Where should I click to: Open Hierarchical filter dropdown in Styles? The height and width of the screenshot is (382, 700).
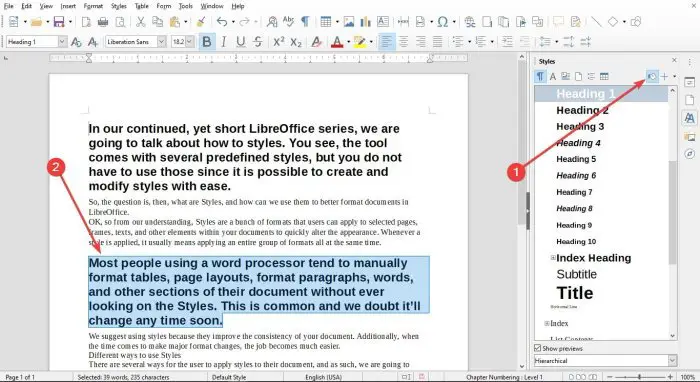(672, 361)
